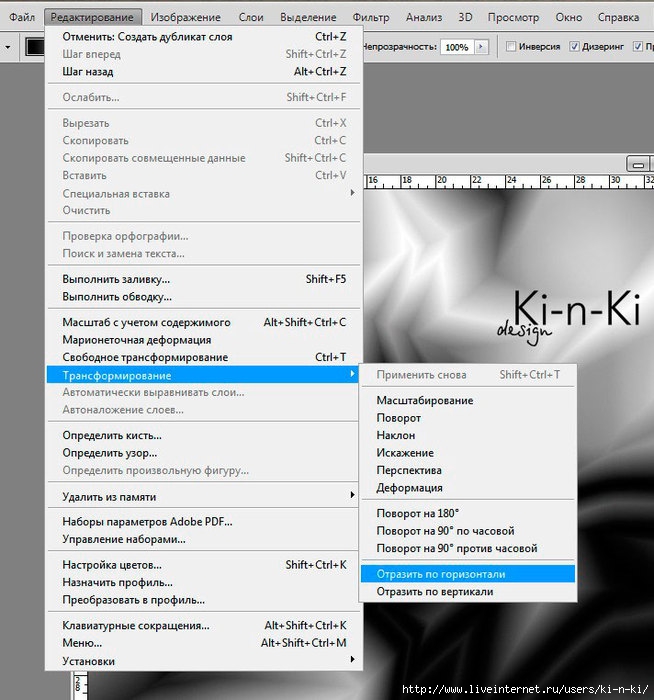The height and width of the screenshot is (700, 654).
Task: Open the Просмотр menu
Action: [x=513, y=17]
